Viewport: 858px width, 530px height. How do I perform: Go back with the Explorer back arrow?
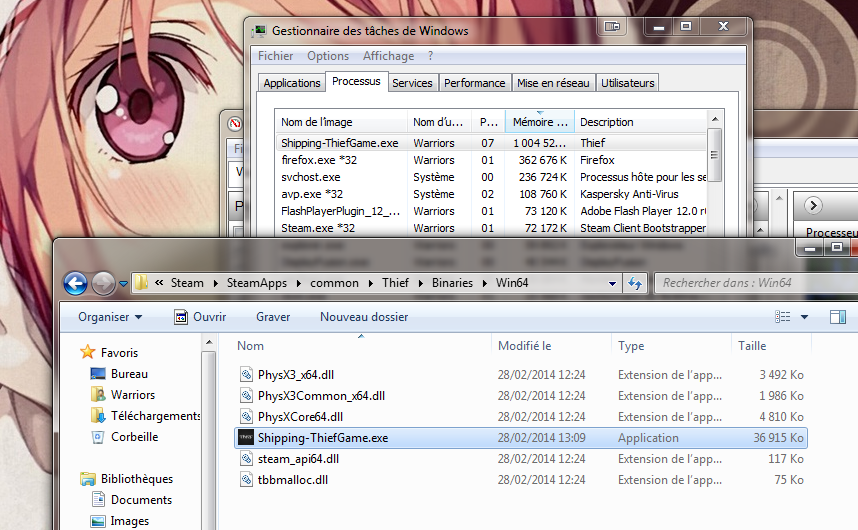[75, 283]
